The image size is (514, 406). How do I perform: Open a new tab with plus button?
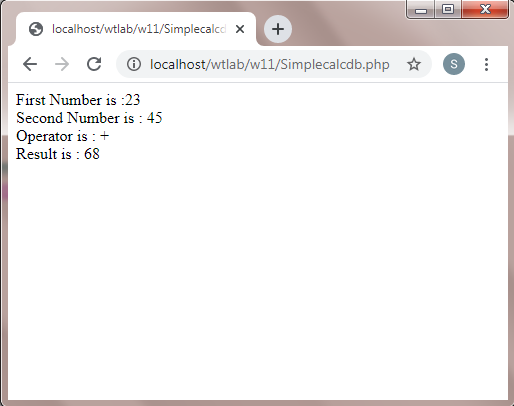[x=278, y=29]
